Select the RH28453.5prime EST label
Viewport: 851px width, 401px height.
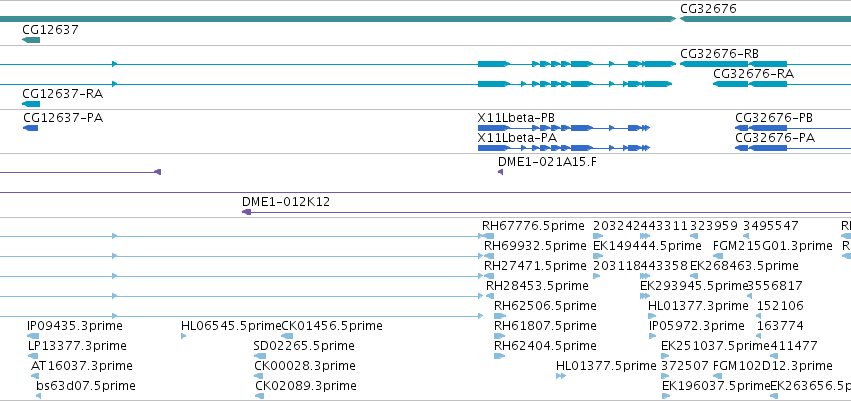point(537,285)
